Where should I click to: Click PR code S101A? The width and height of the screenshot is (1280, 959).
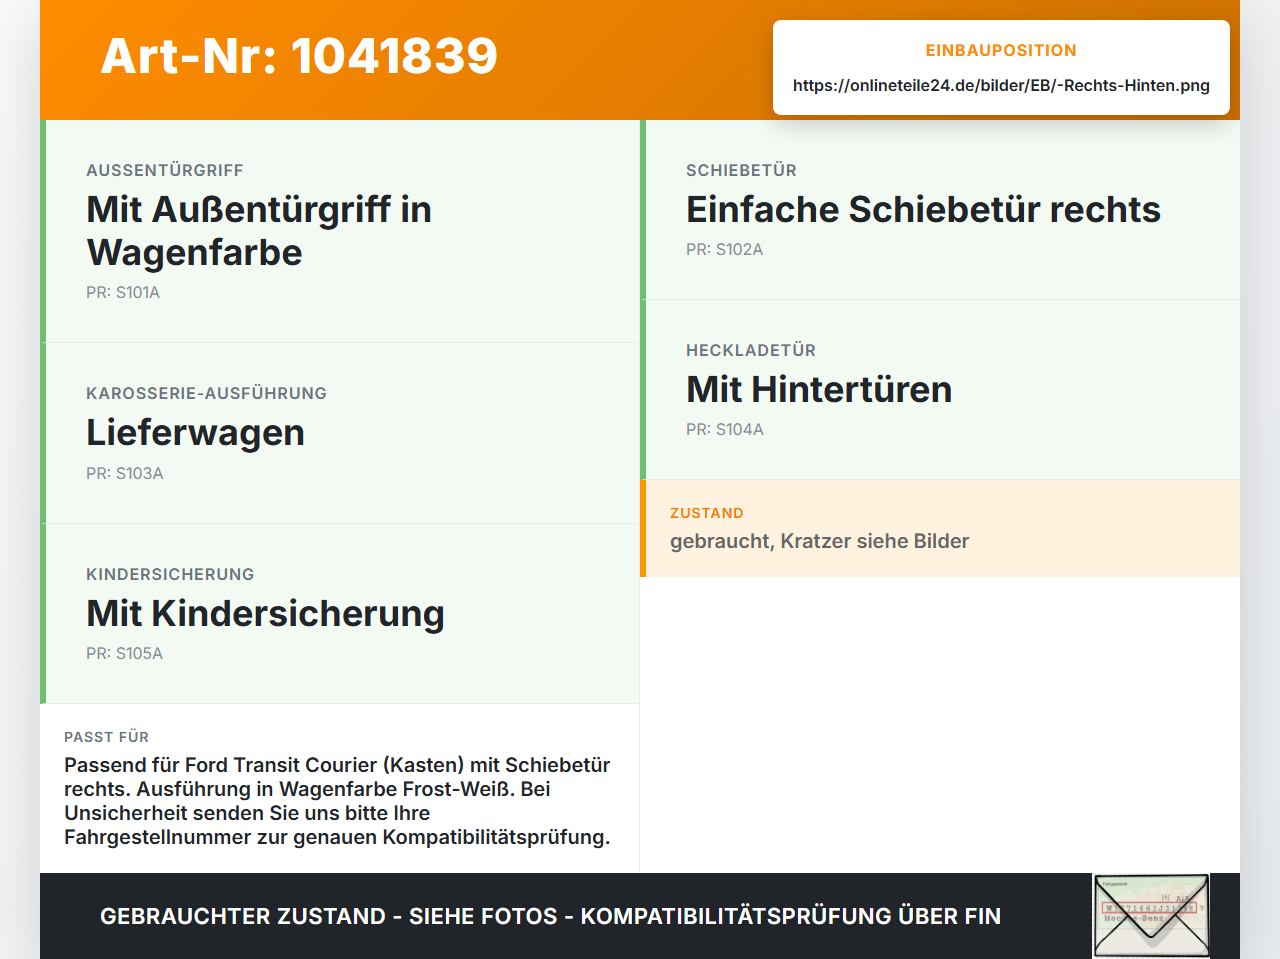coord(123,292)
